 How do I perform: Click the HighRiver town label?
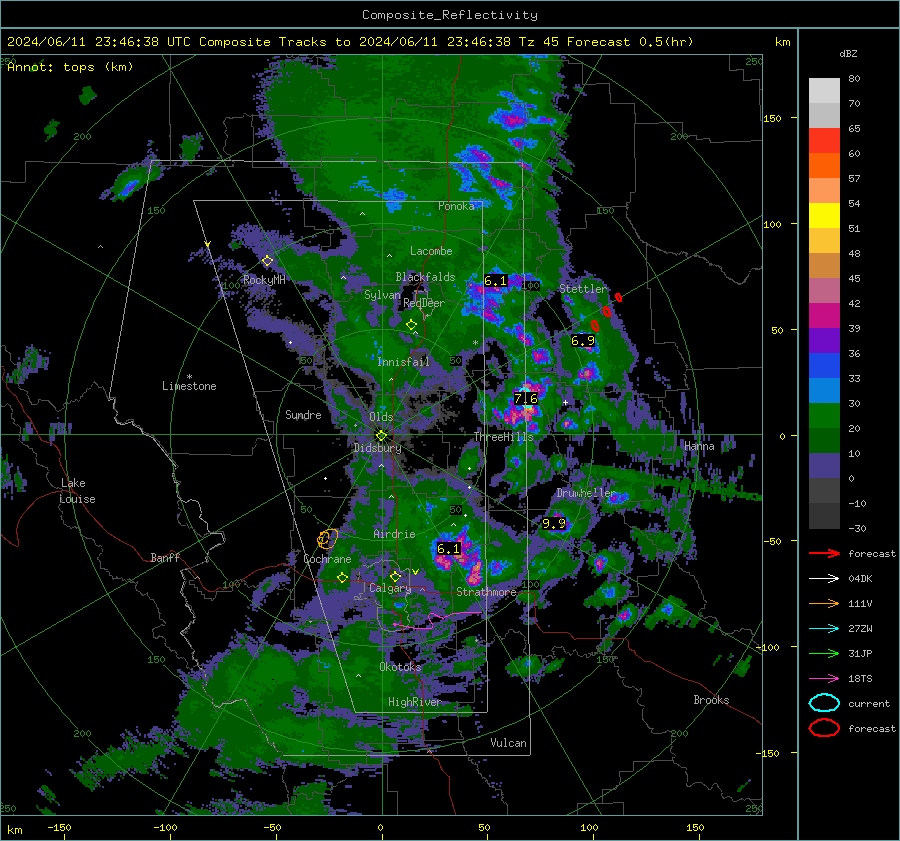pyautogui.click(x=414, y=702)
